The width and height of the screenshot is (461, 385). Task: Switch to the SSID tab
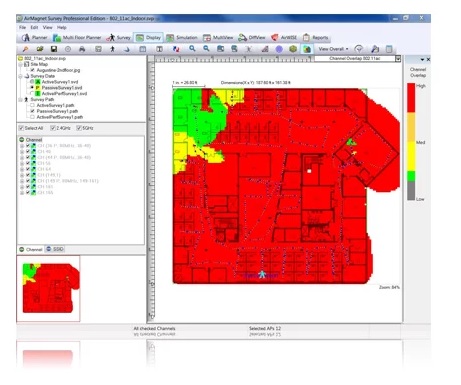[x=55, y=249]
